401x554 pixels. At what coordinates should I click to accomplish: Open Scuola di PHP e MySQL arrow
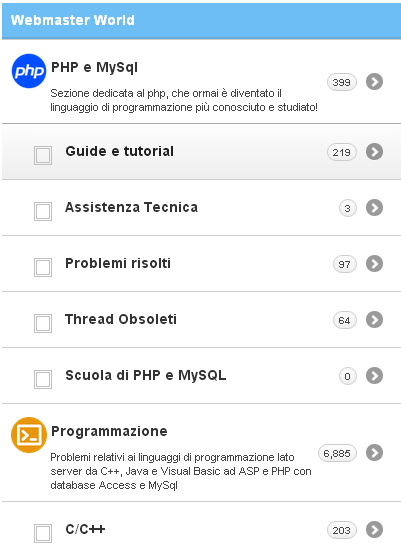click(x=375, y=376)
